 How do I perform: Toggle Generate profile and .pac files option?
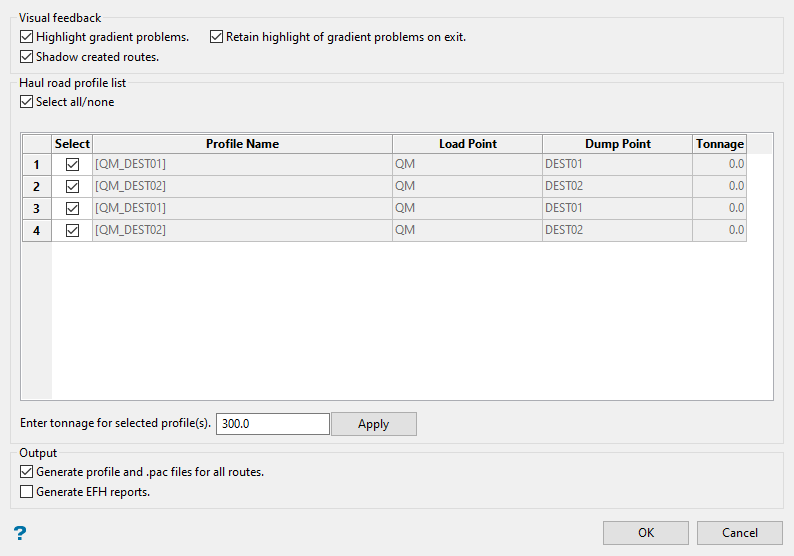(x=27, y=472)
